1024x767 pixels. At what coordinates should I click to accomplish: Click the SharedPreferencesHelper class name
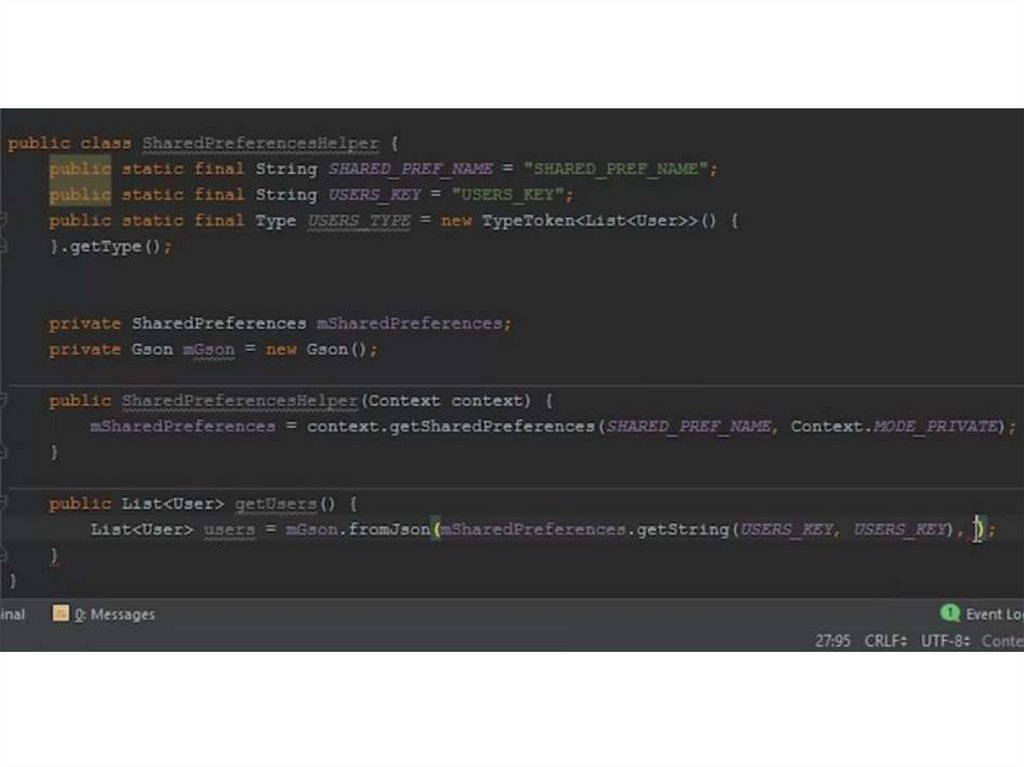260,143
